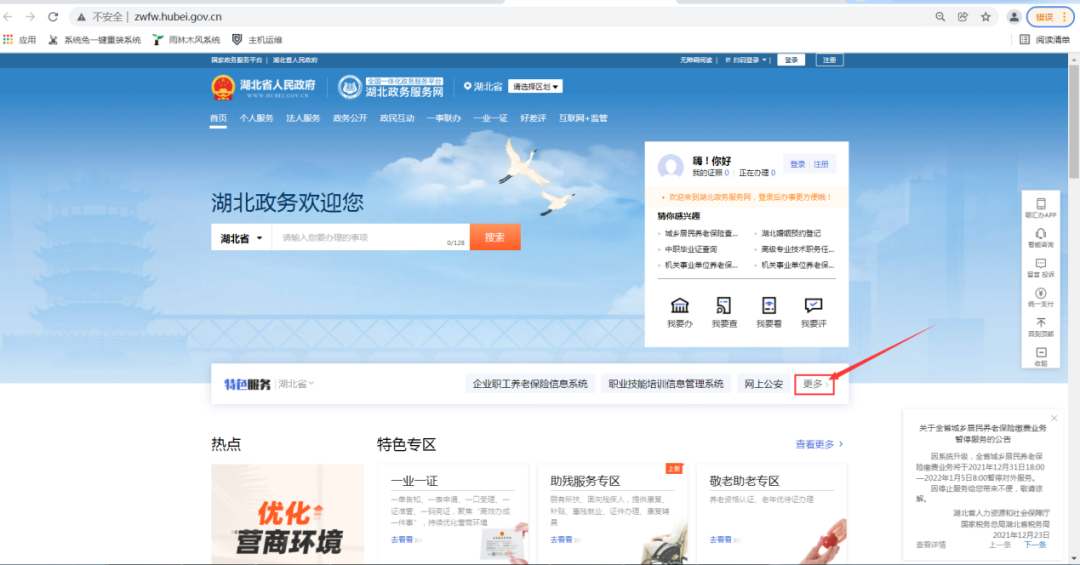Click the 回到顶部 back-to-top arrow icon
The image size is (1080, 565).
[1040, 323]
